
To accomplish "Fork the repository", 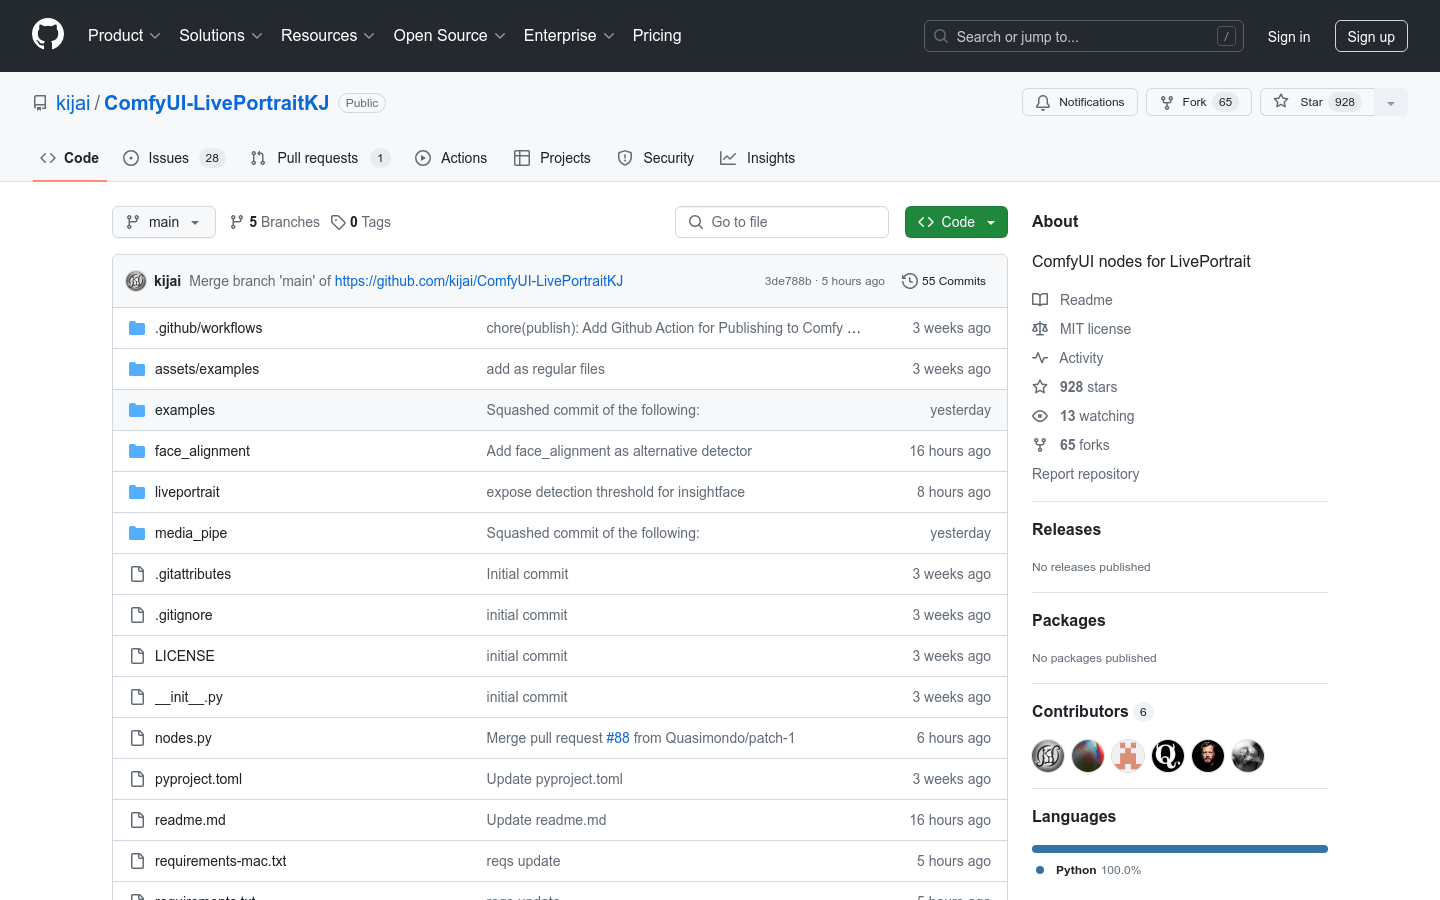I will click(1198, 102).
